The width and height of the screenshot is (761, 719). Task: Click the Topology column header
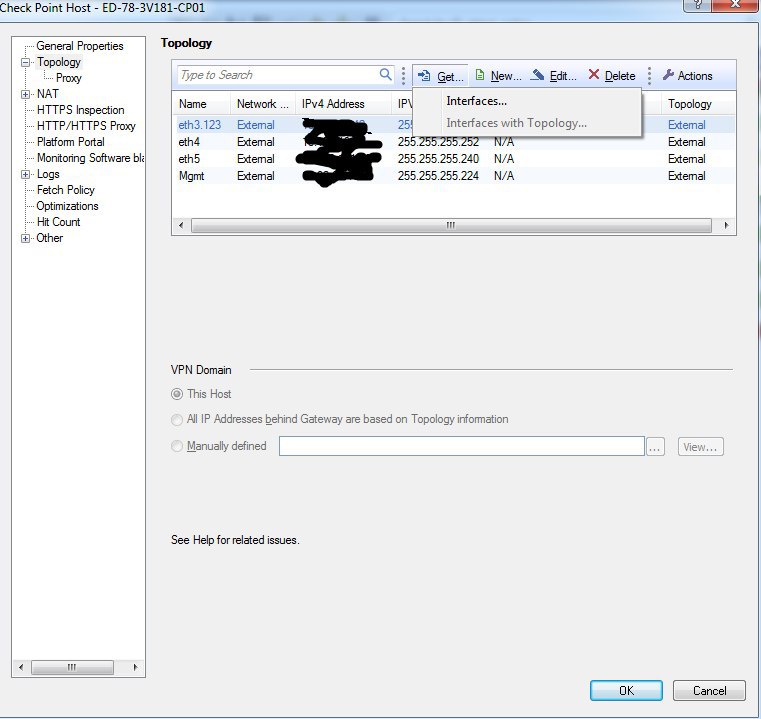pyautogui.click(x=698, y=104)
